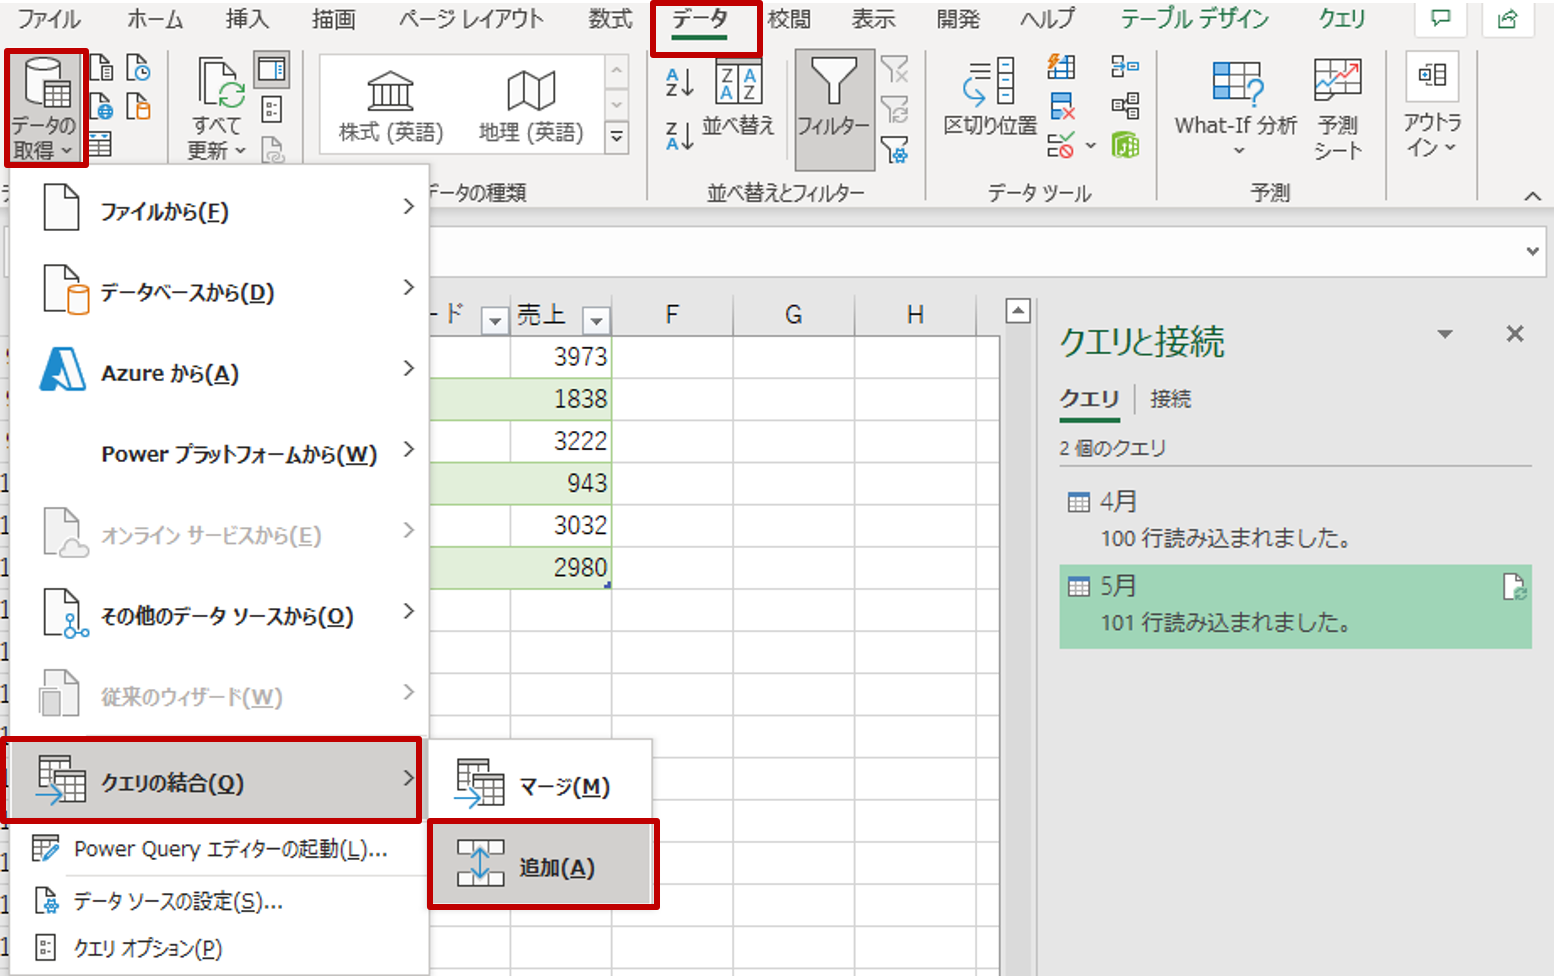Click the scroll up arrow of sheet
Screen dimensions: 1554x976
[1017, 311]
